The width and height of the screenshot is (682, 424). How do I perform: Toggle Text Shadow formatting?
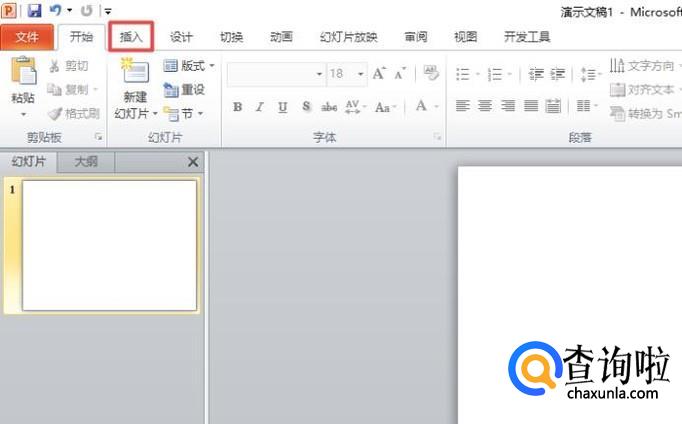pyautogui.click(x=306, y=107)
